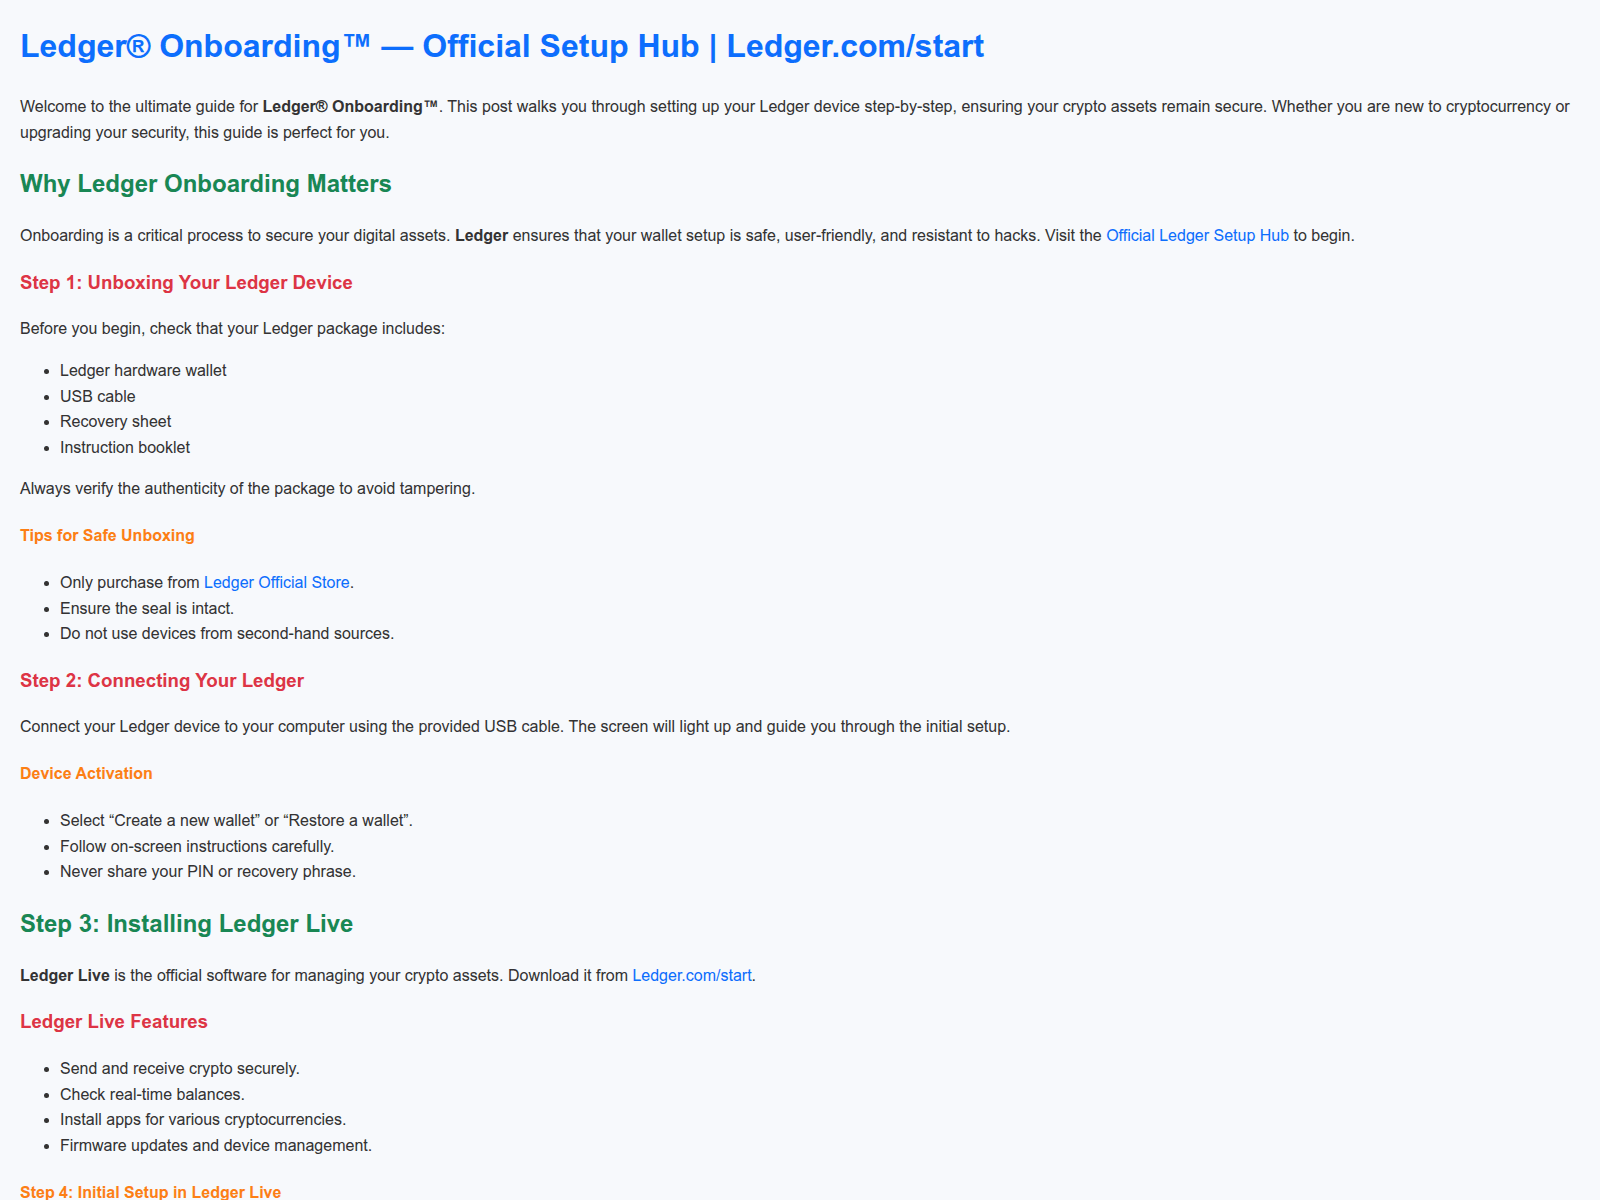Click the 'Recovery sheet' list item
This screenshot has width=1600, height=1200.
[x=115, y=421]
